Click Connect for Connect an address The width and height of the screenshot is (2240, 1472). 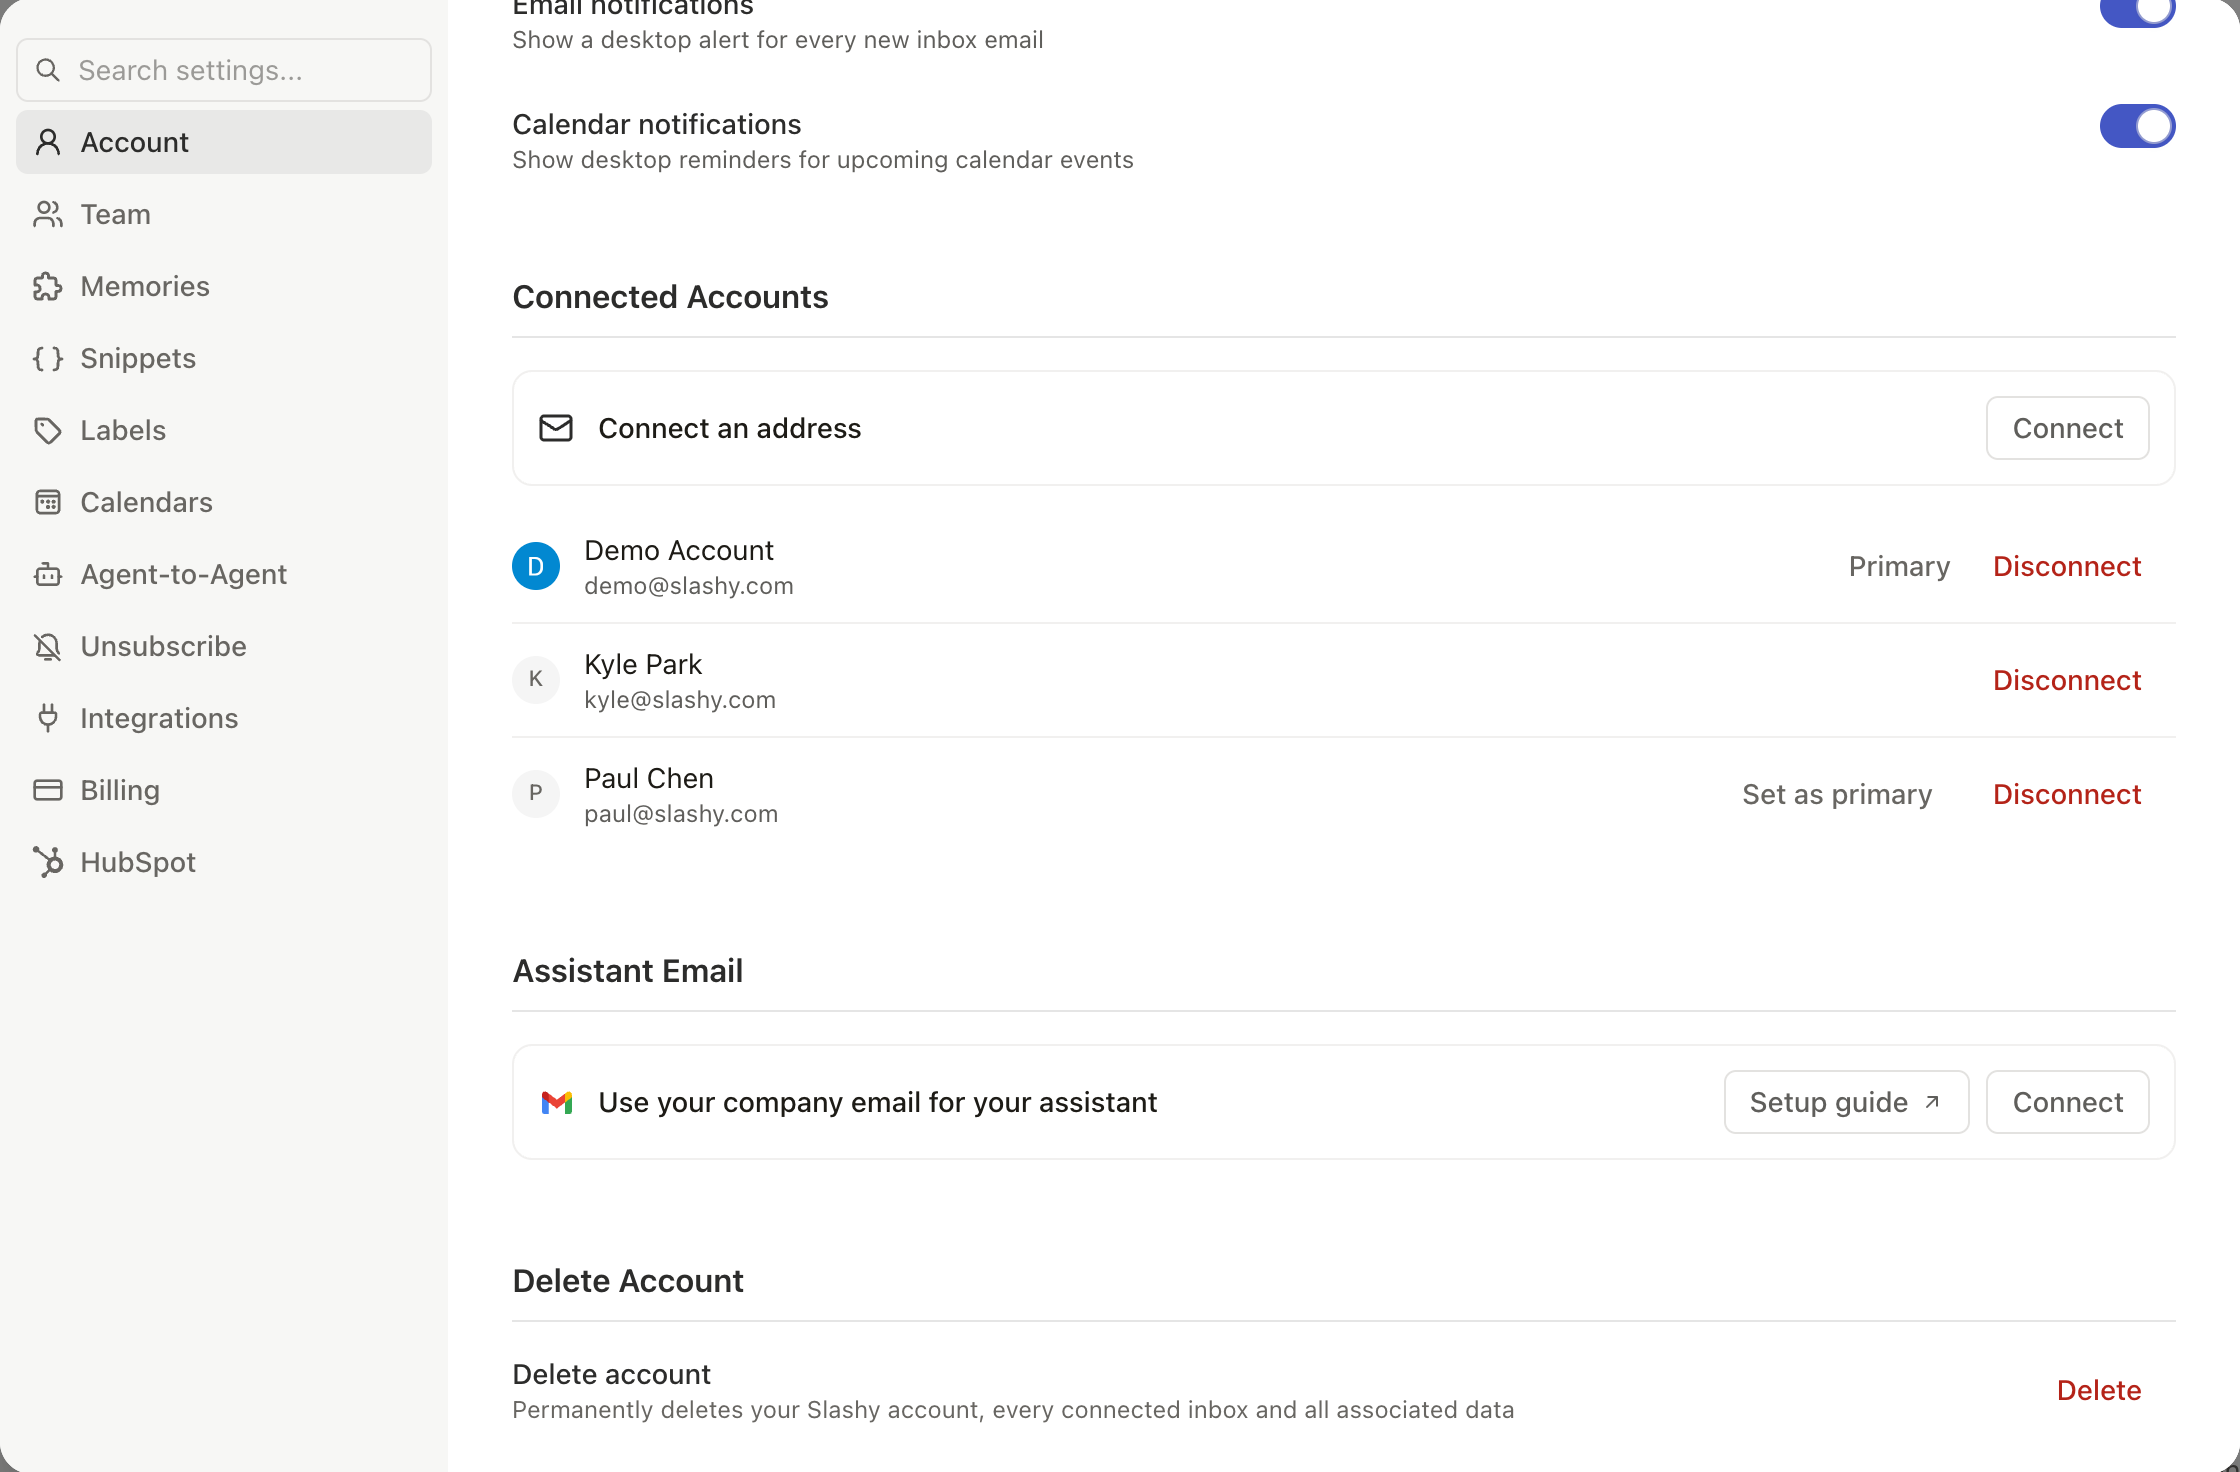tap(2067, 428)
